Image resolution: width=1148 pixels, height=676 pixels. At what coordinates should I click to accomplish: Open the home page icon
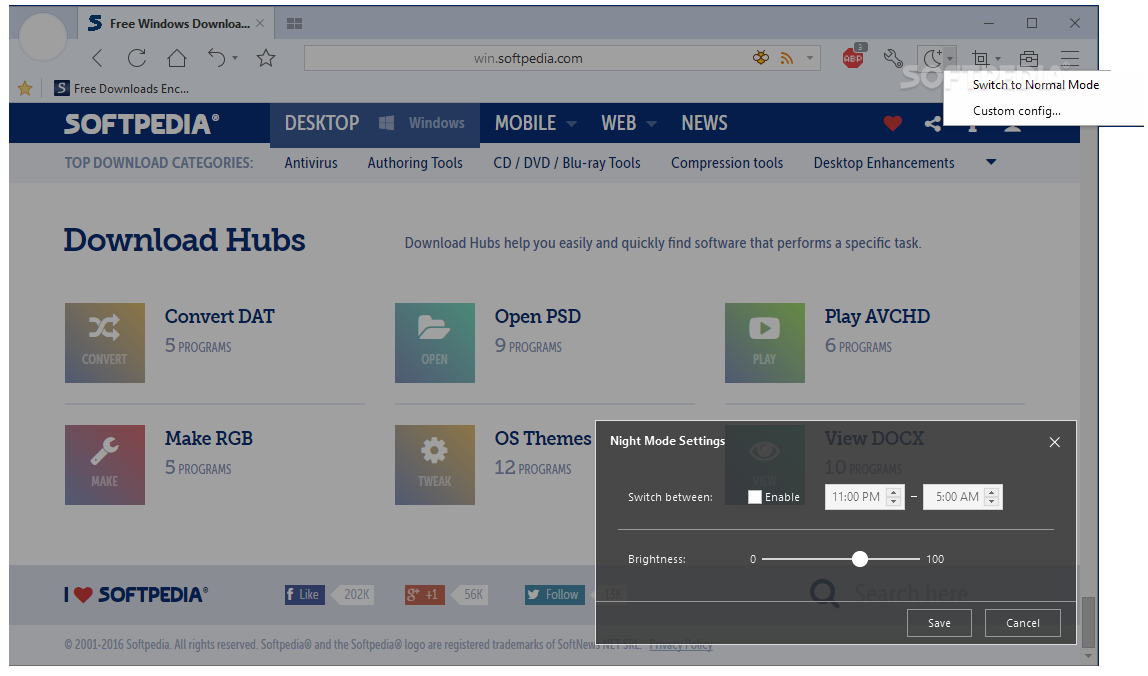click(176, 58)
